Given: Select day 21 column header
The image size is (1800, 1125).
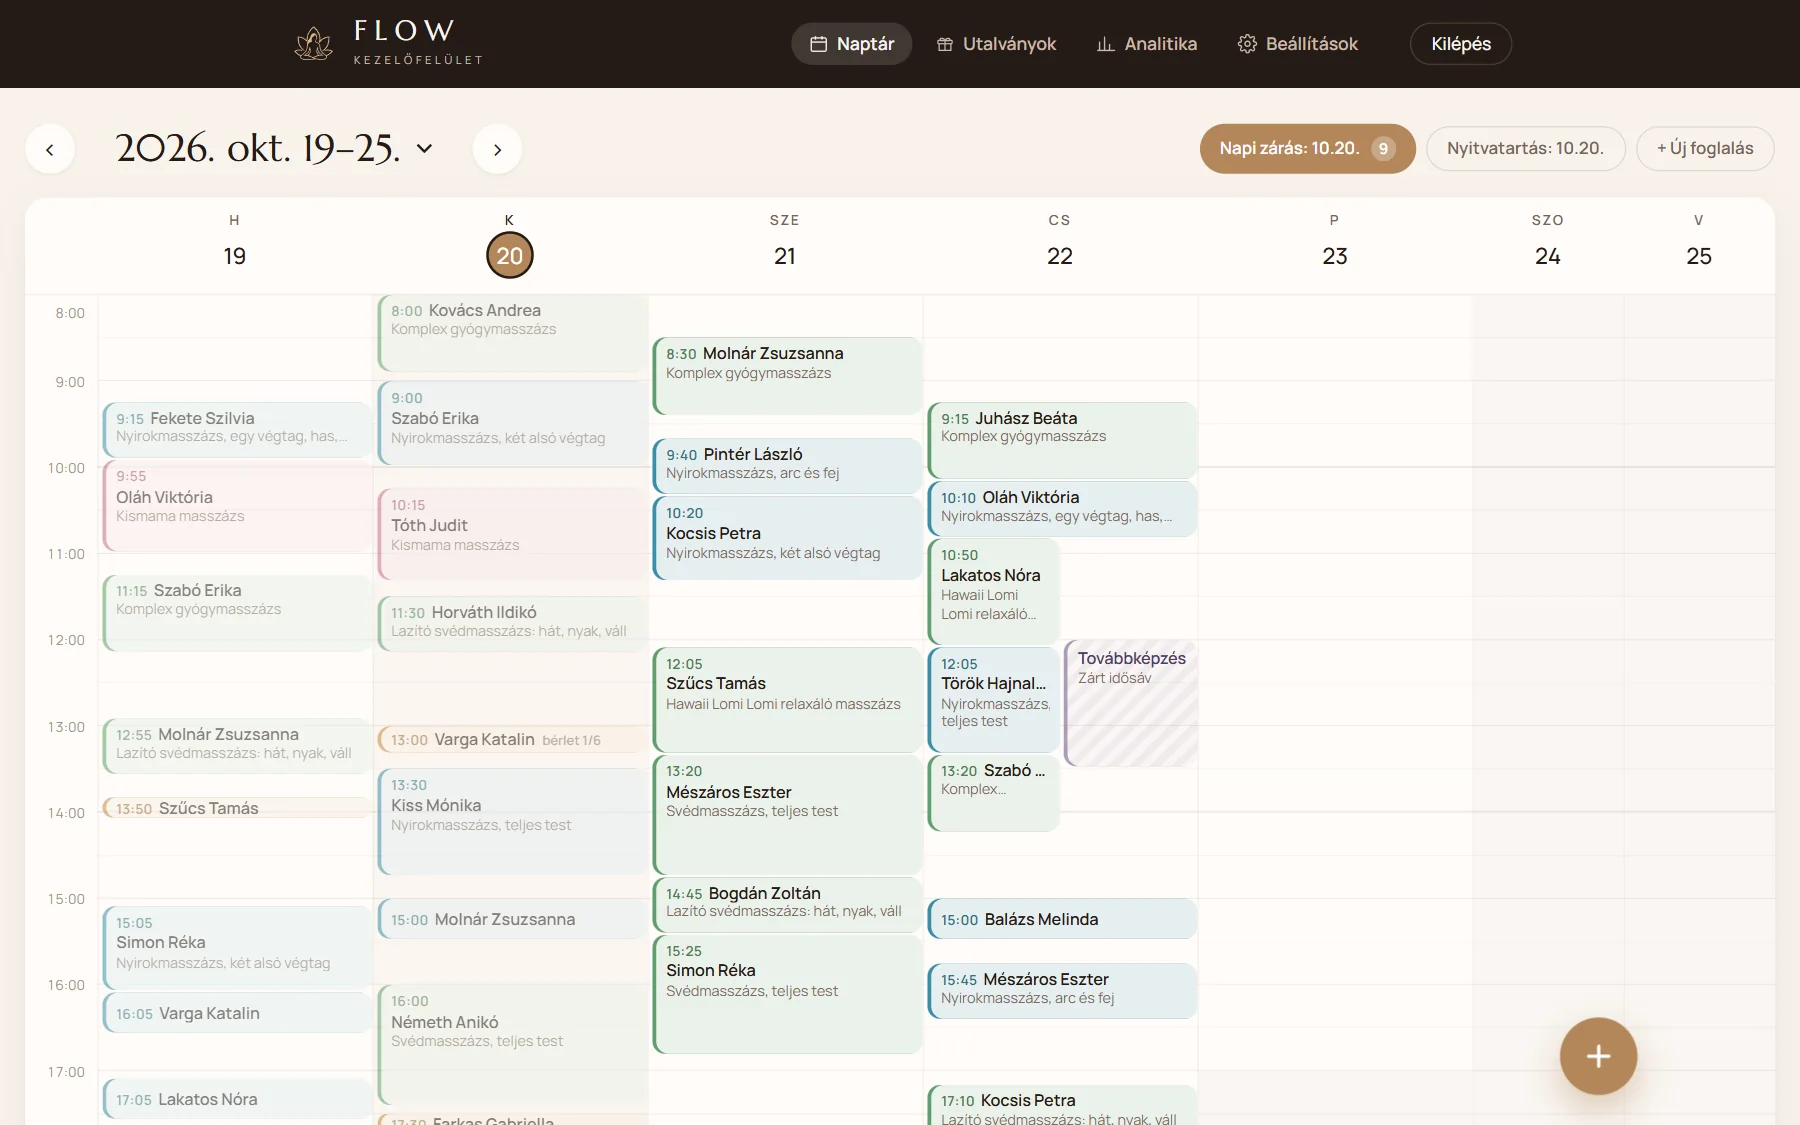Looking at the screenshot, I should tap(785, 256).
